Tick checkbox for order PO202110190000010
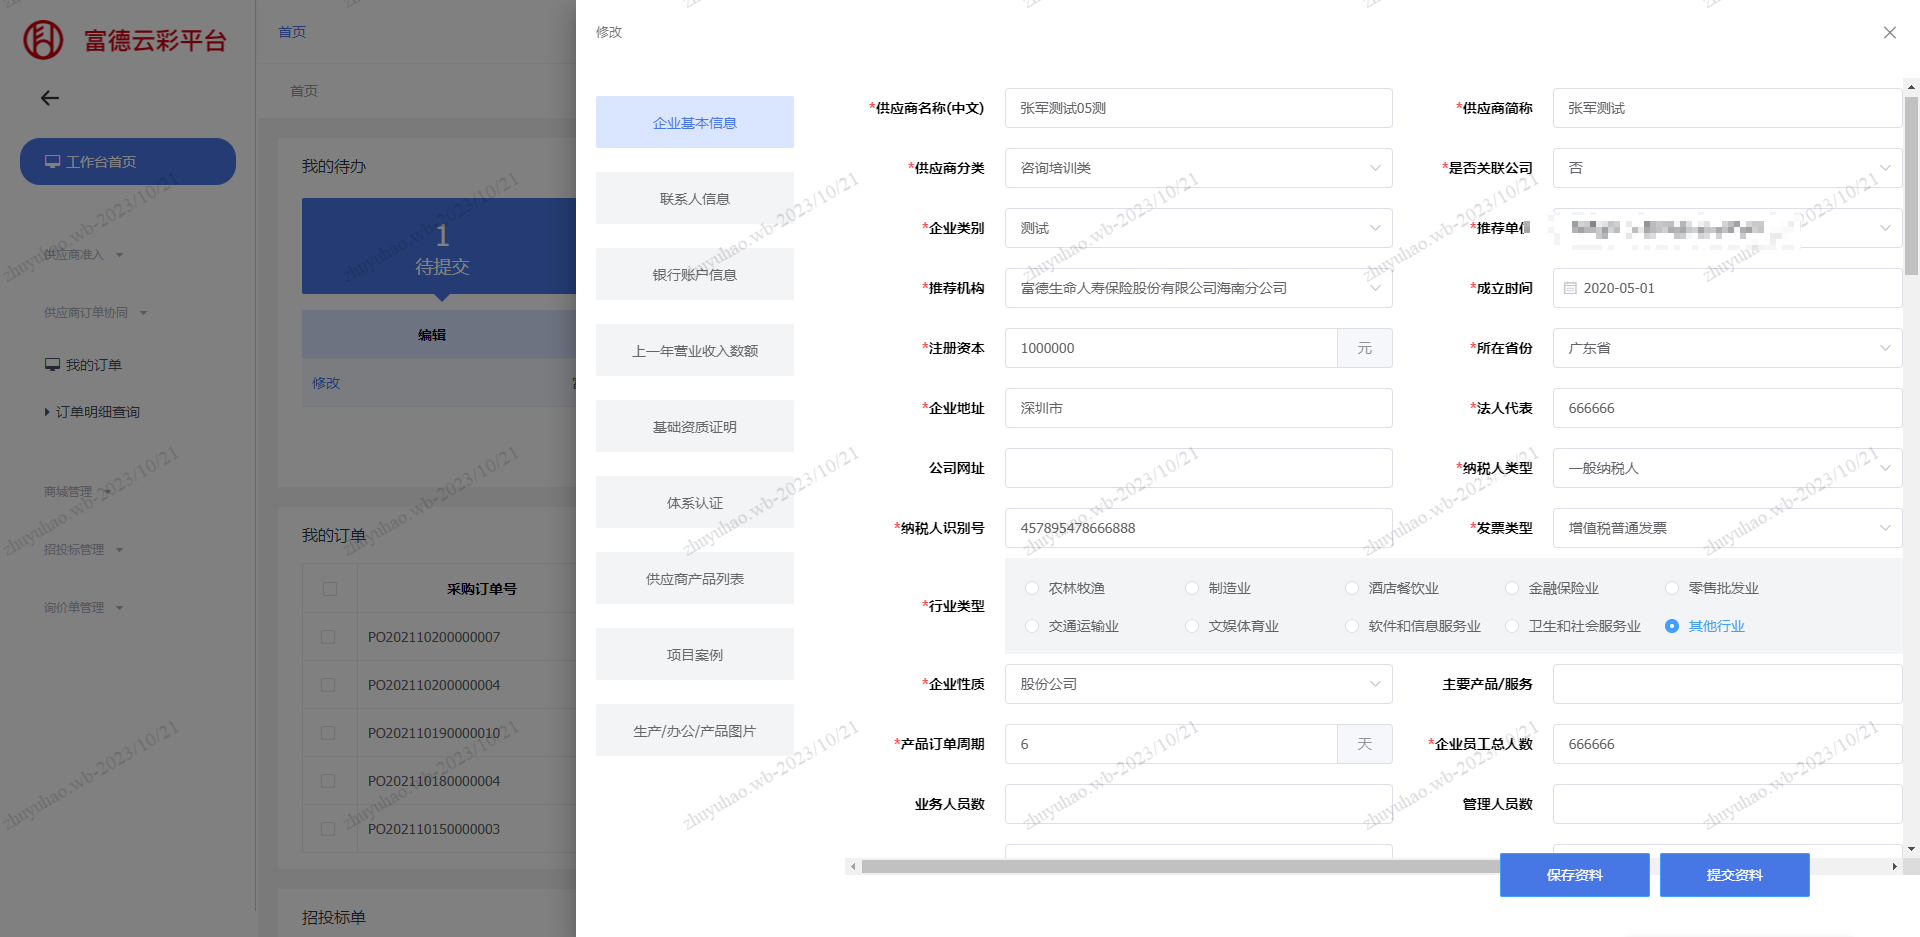Image resolution: width=1920 pixels, height=937 pixels. click(x=328, y=733)
